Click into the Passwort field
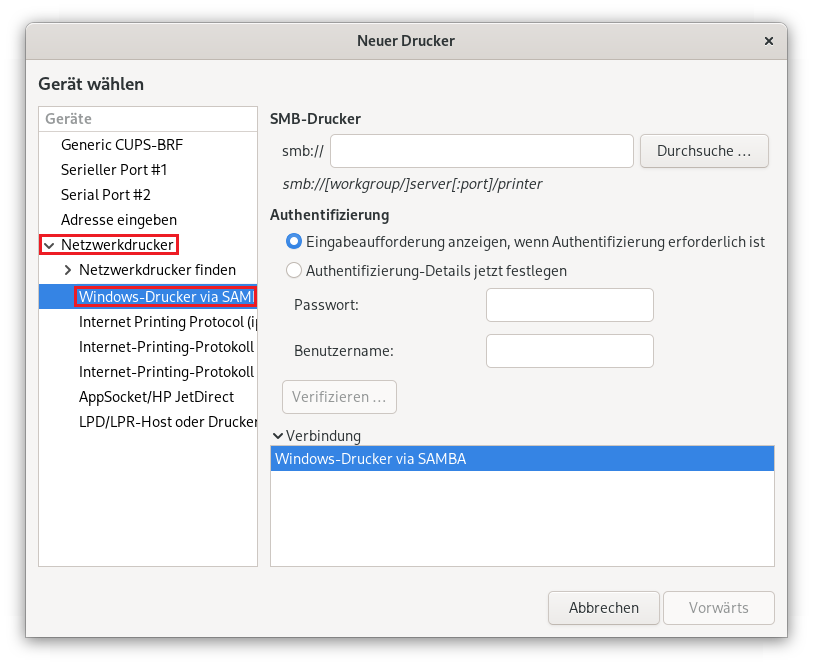This screenshot has width=813, height=666. [x=570, y=305]
